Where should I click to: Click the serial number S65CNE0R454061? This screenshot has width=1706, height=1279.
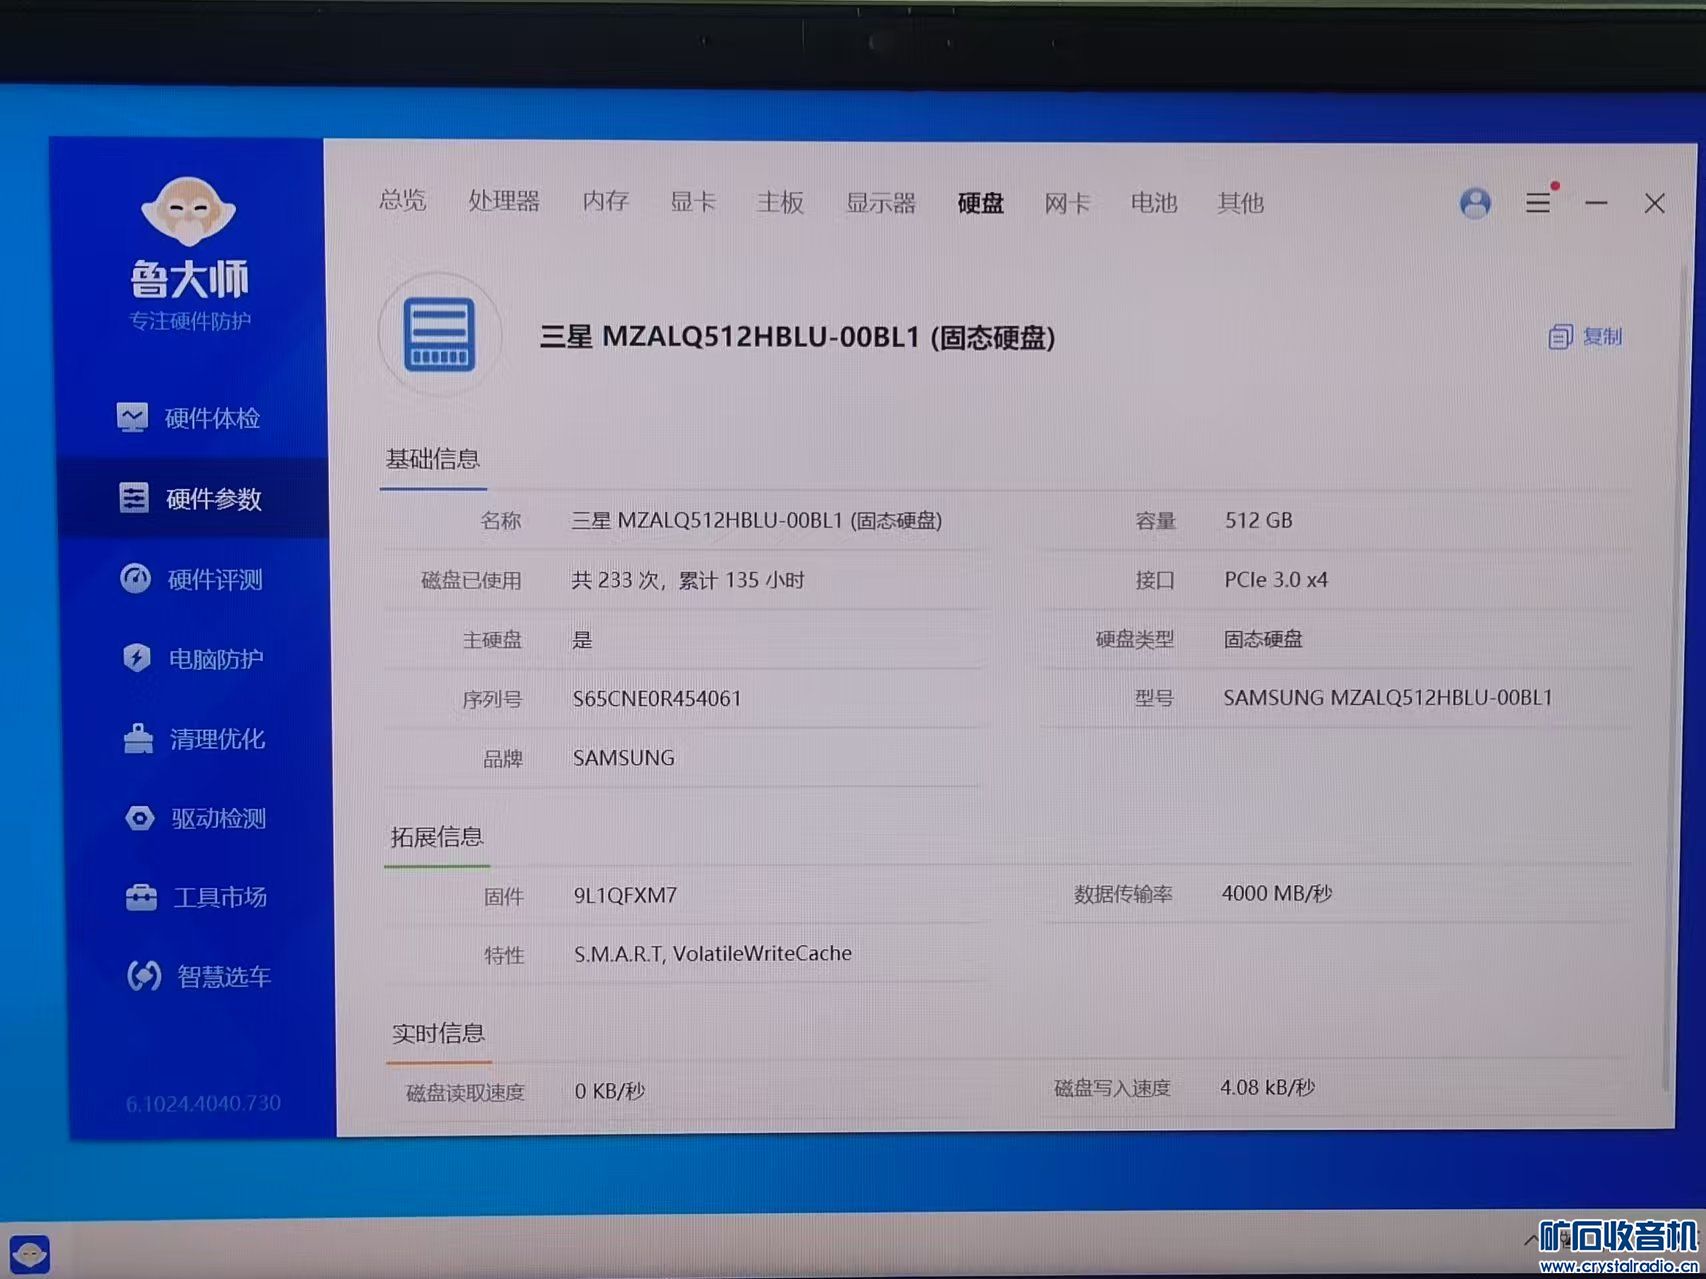click(657, 699)
